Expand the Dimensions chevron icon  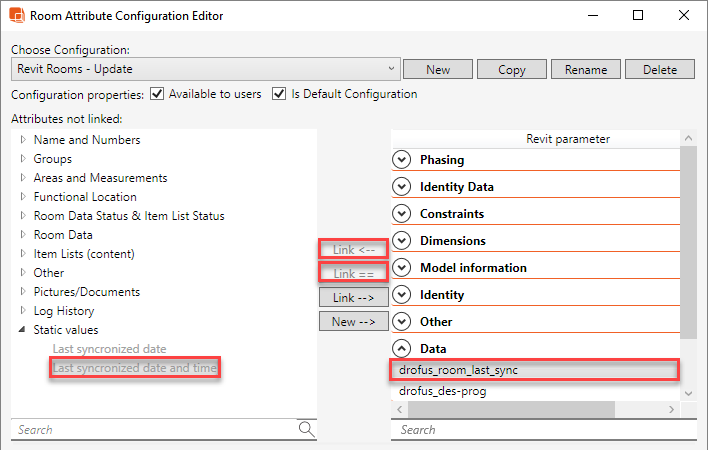coord(402,241)
